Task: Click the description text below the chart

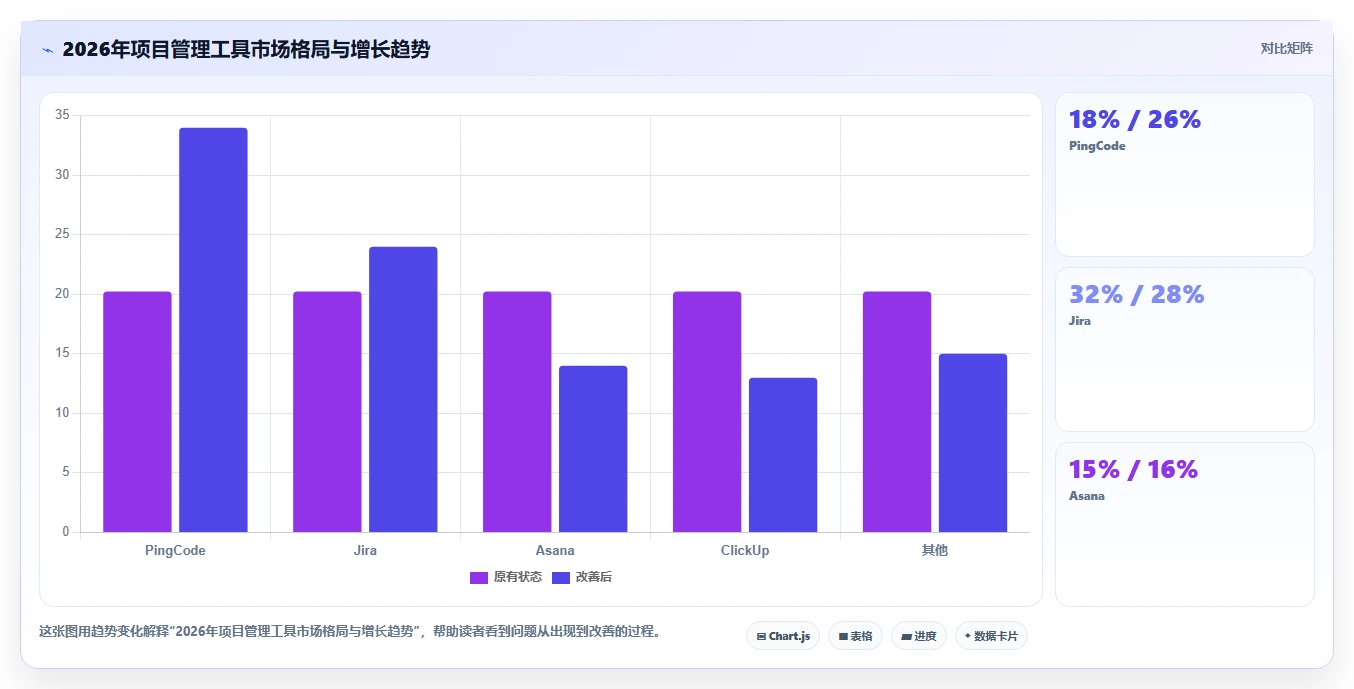Action: (350, 631)
